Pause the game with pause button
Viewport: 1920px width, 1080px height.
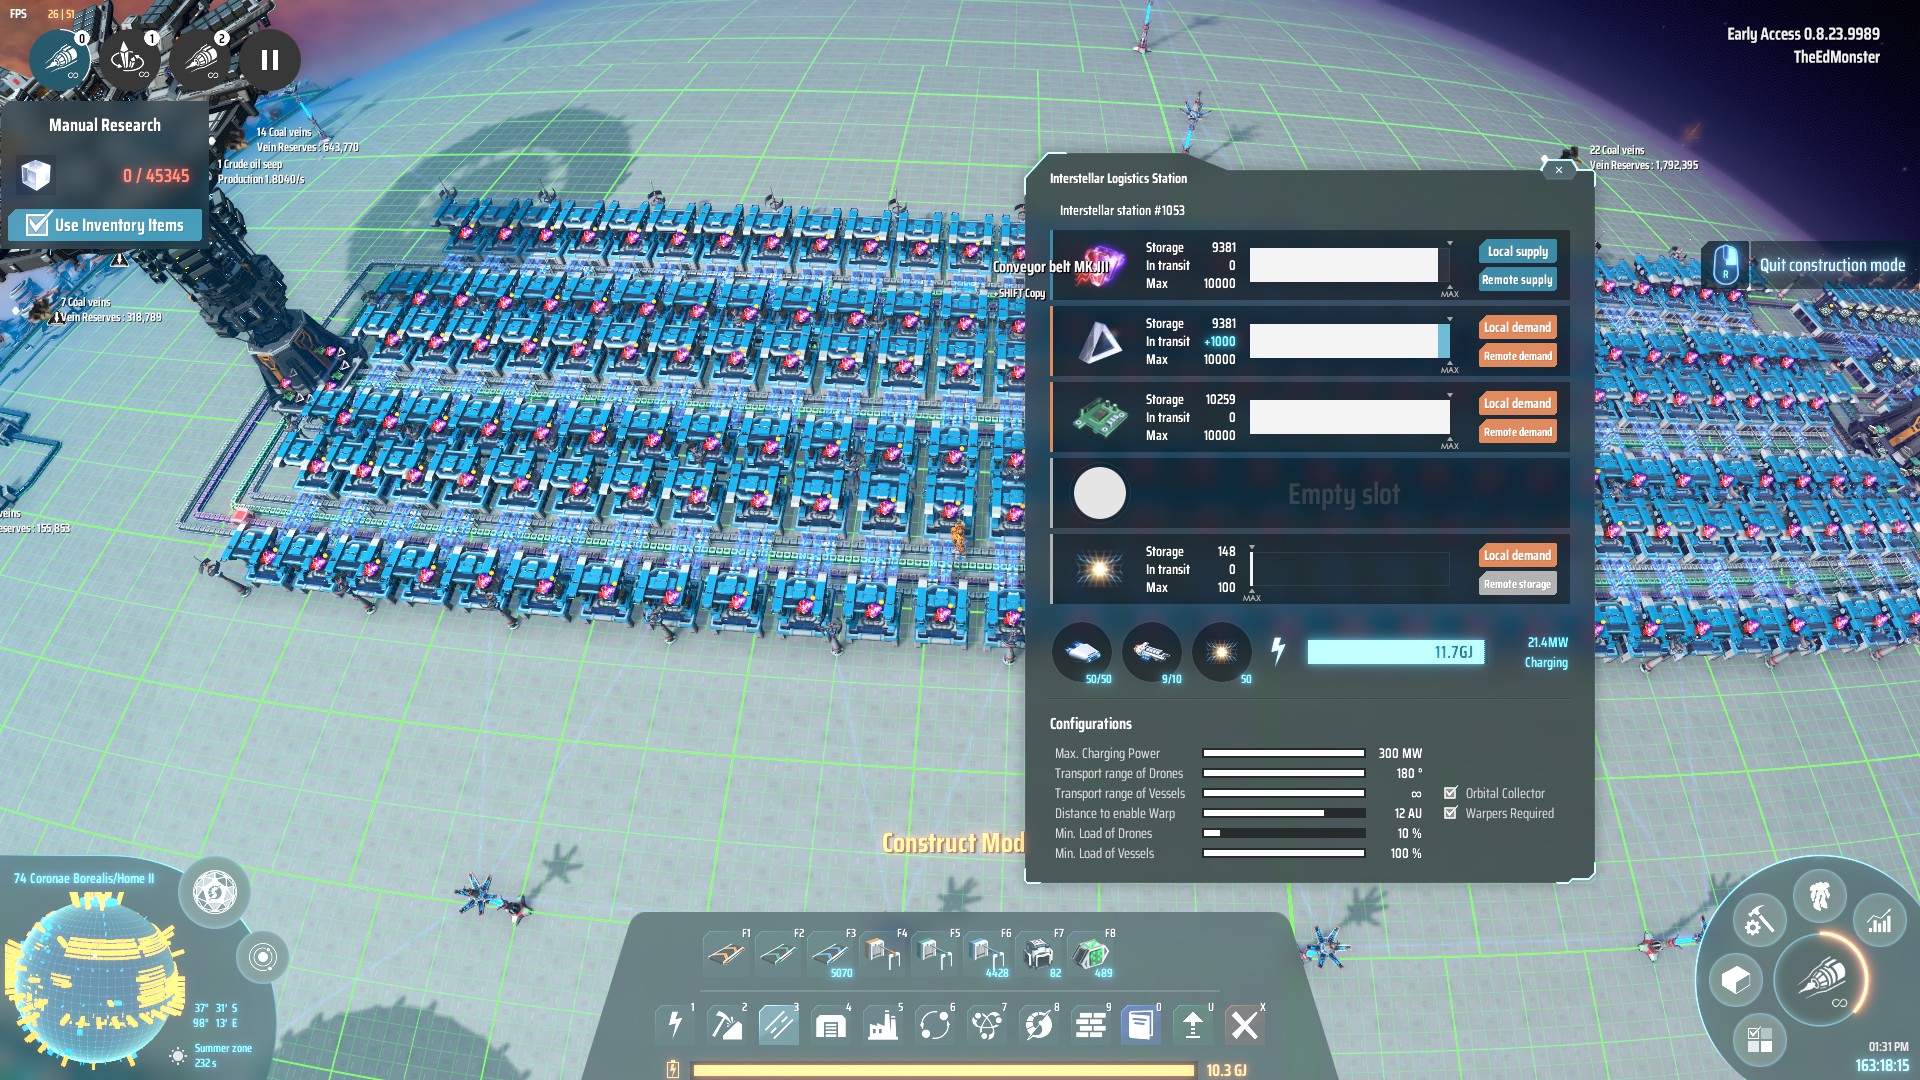(269, 60)
